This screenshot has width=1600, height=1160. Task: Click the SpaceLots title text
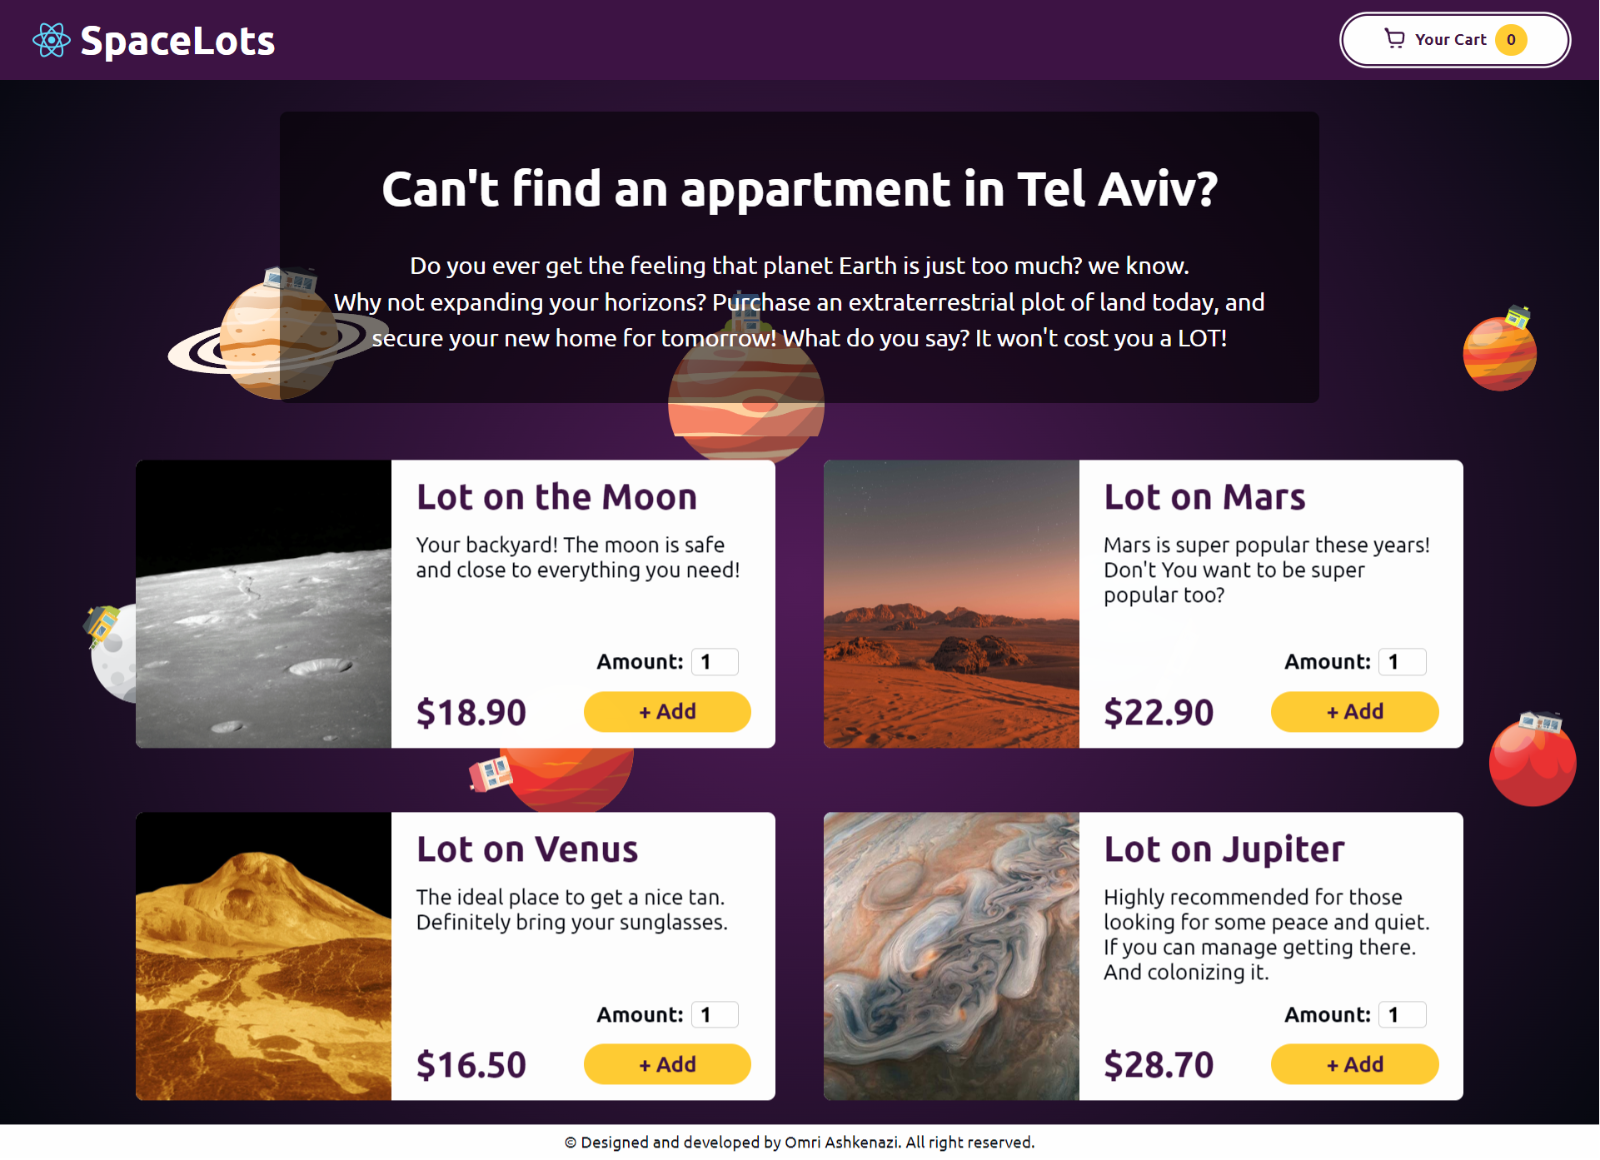click(x=178, y=41)
